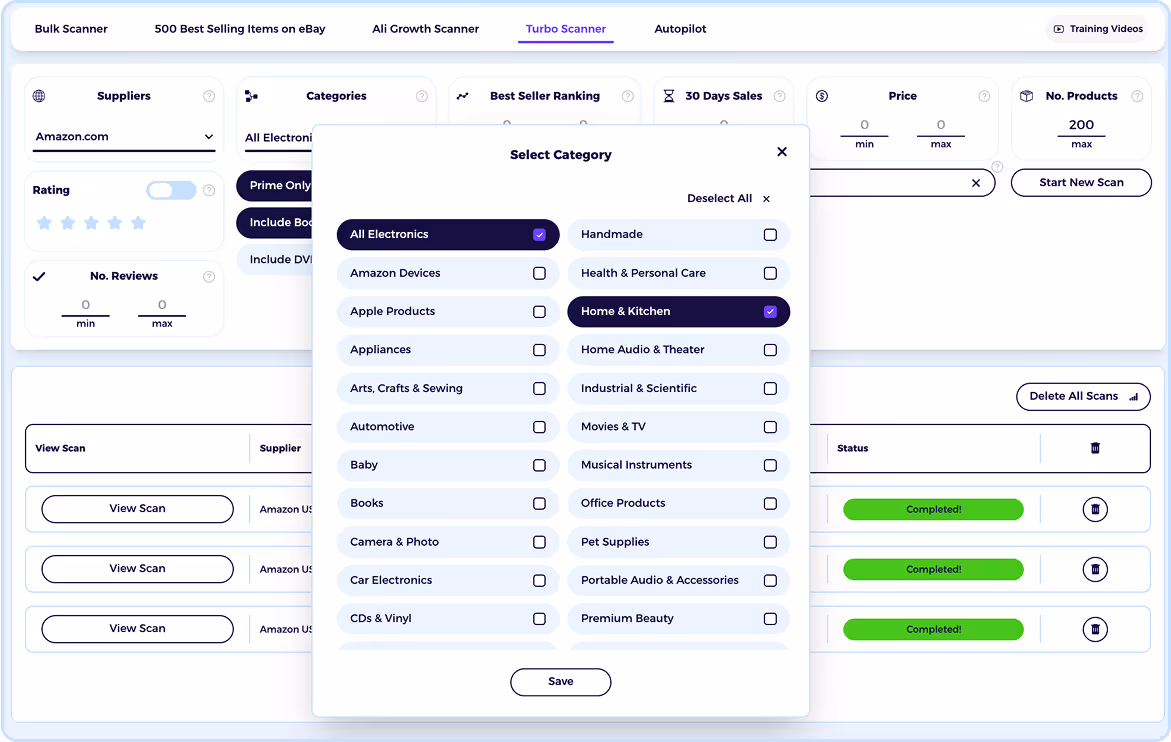Check the Musical Instruments category
Screen dimensions: 1171x742
[770, 465]
